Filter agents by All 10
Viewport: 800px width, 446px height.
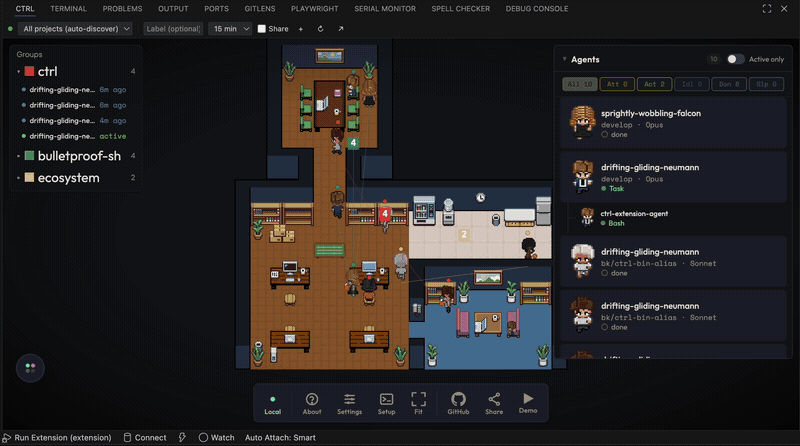pos(580,84)
